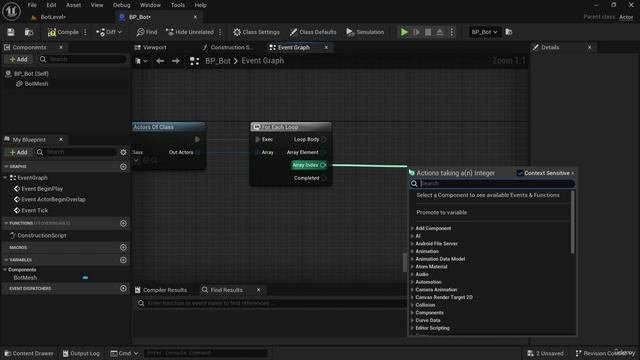Image resolution: width=640 pixels, height=360 pixels.
Task: Expand the Animation category in action list
Action: [x=412, y=251]
